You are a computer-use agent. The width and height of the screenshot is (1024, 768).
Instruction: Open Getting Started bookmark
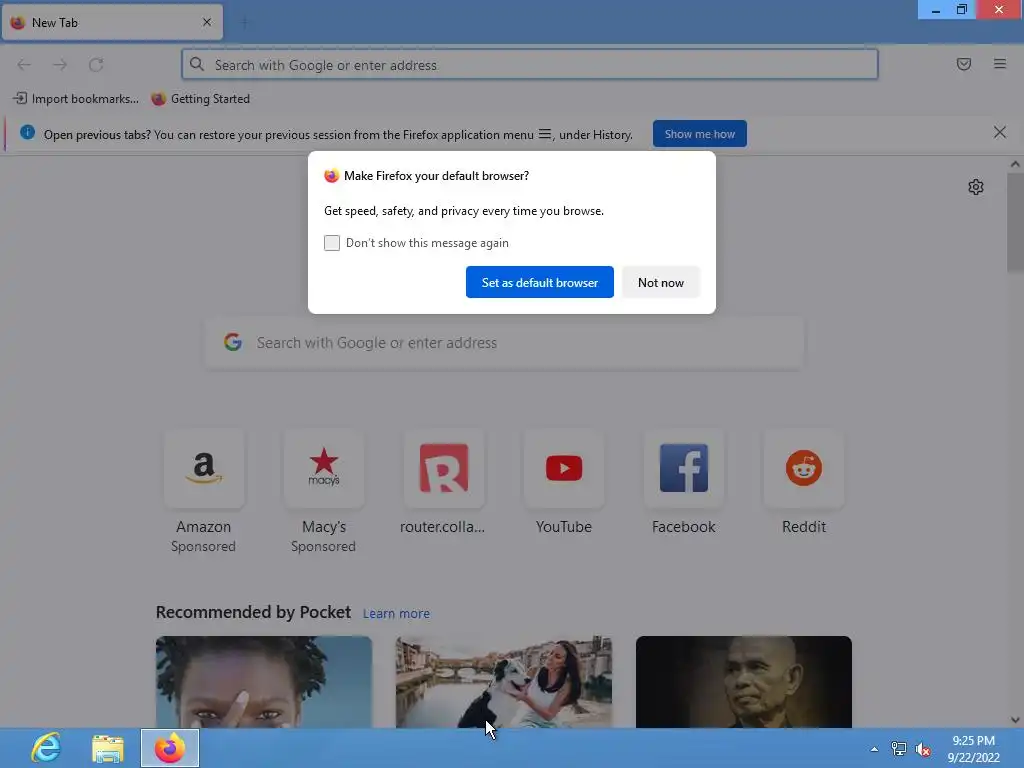click(x=200, y=99)
